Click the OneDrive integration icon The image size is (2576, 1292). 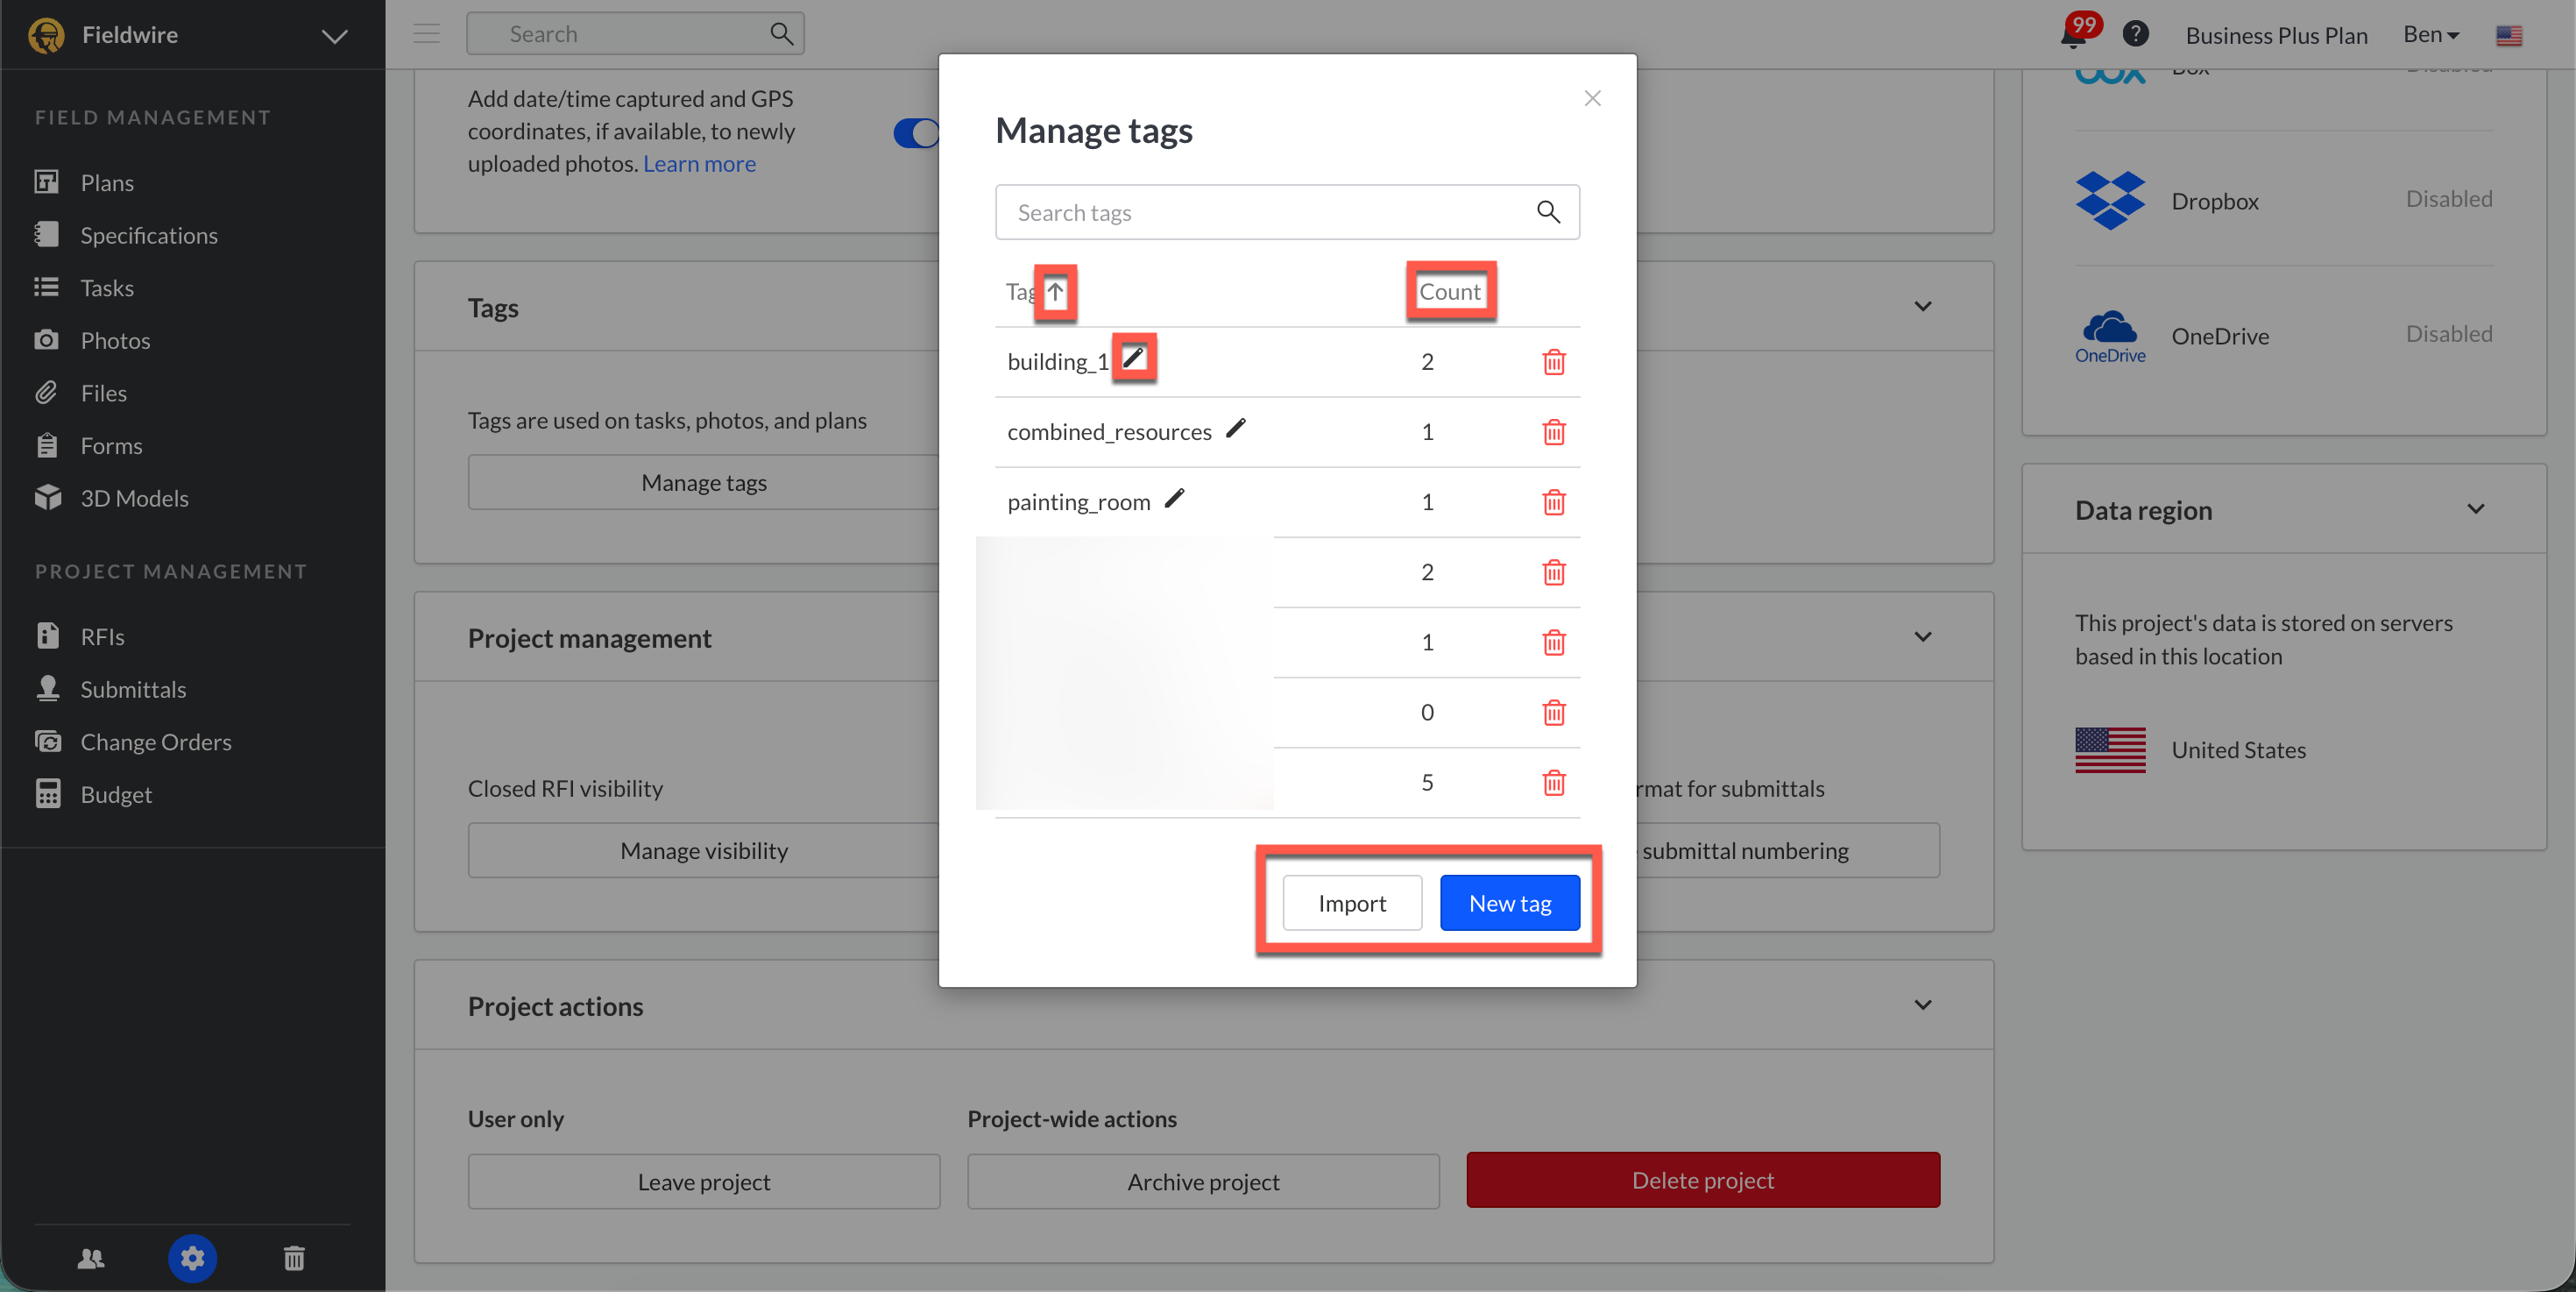tap(2110, 336)
